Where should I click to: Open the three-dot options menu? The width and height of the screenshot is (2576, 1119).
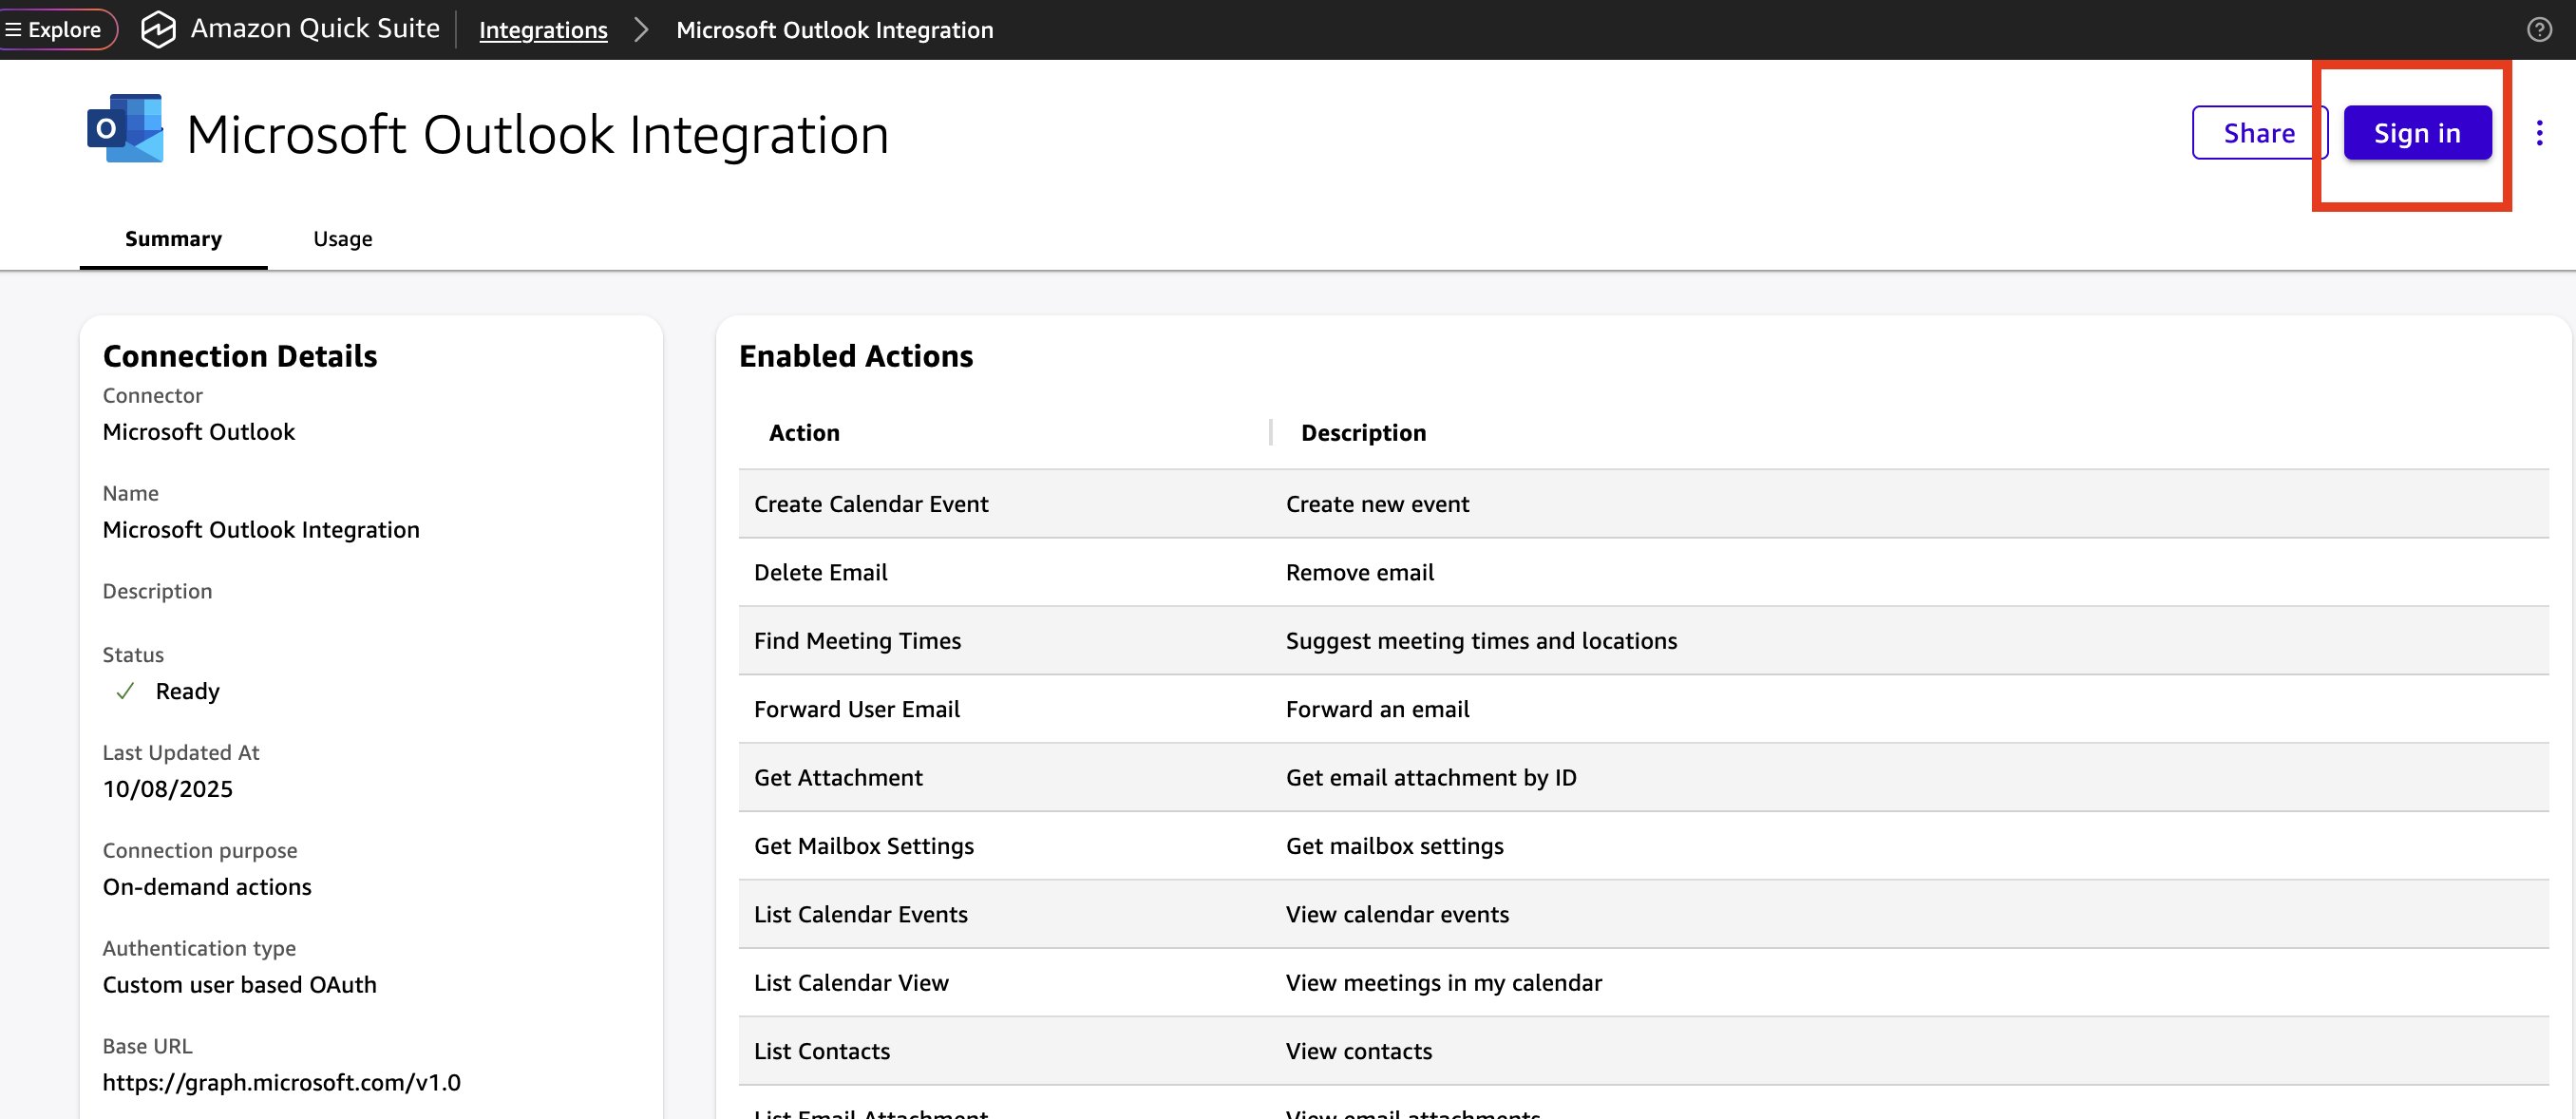2540,133
